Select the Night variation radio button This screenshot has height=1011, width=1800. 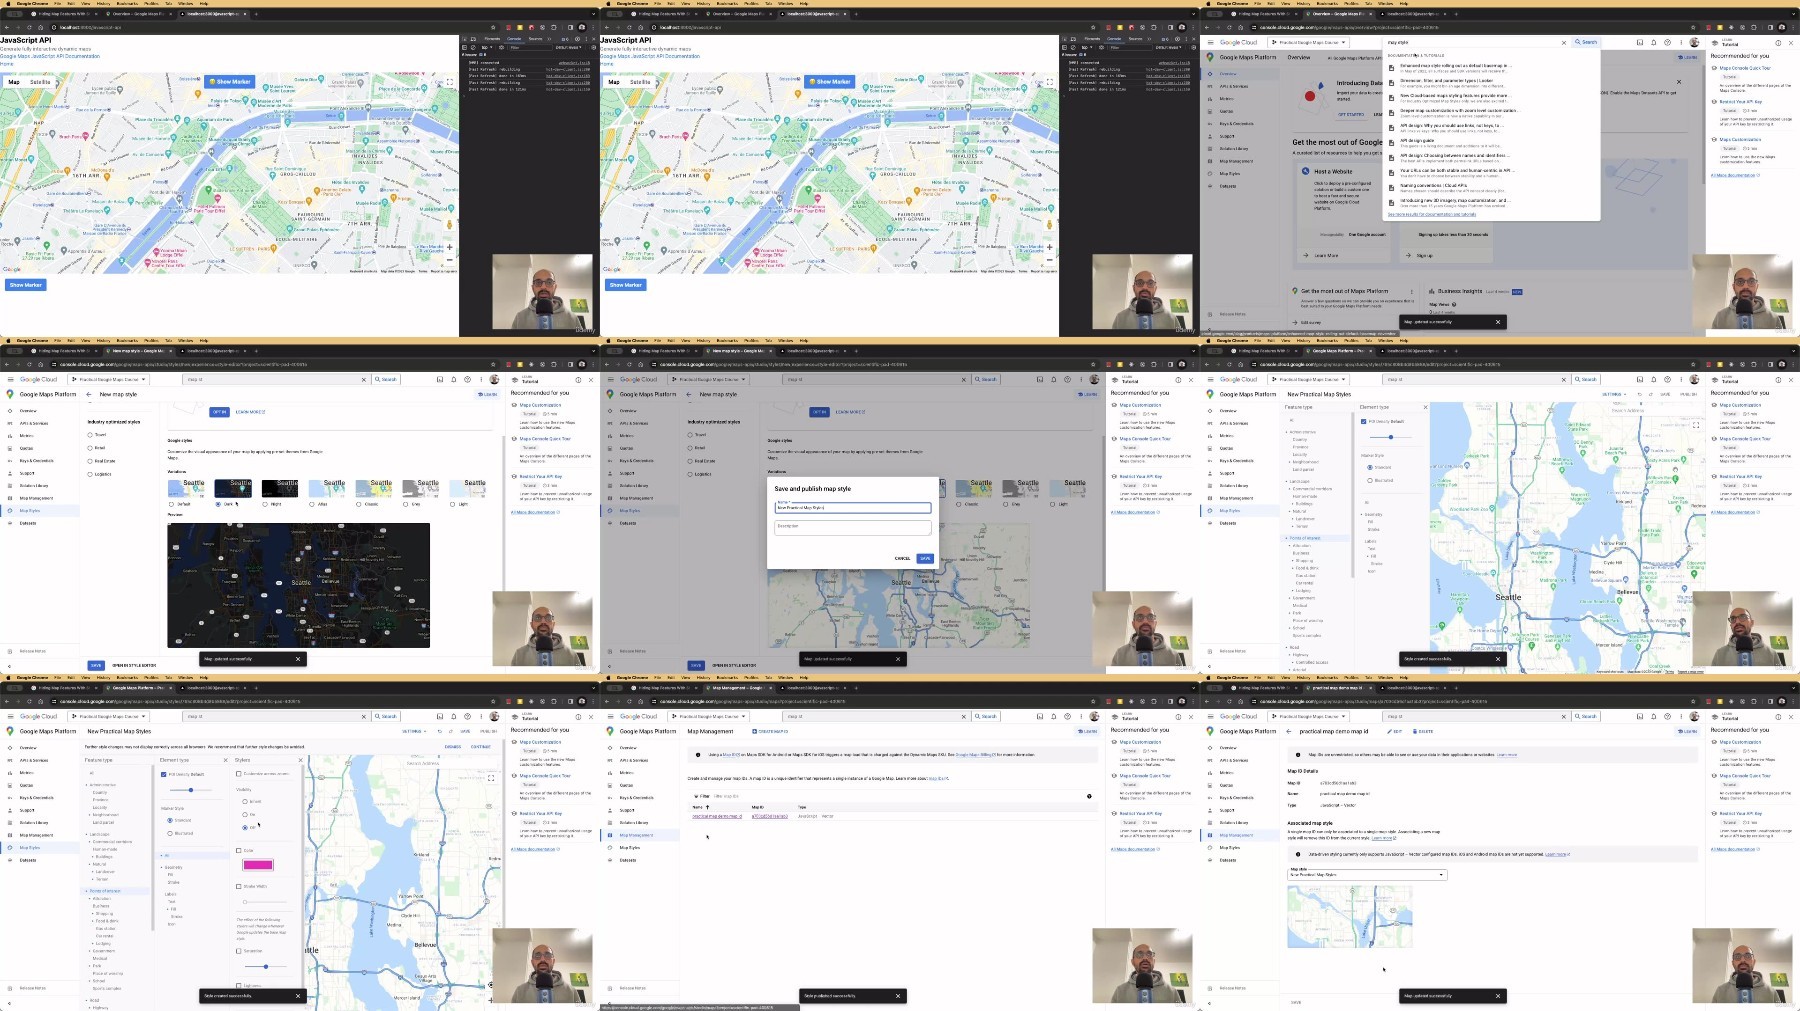(266, 504)
